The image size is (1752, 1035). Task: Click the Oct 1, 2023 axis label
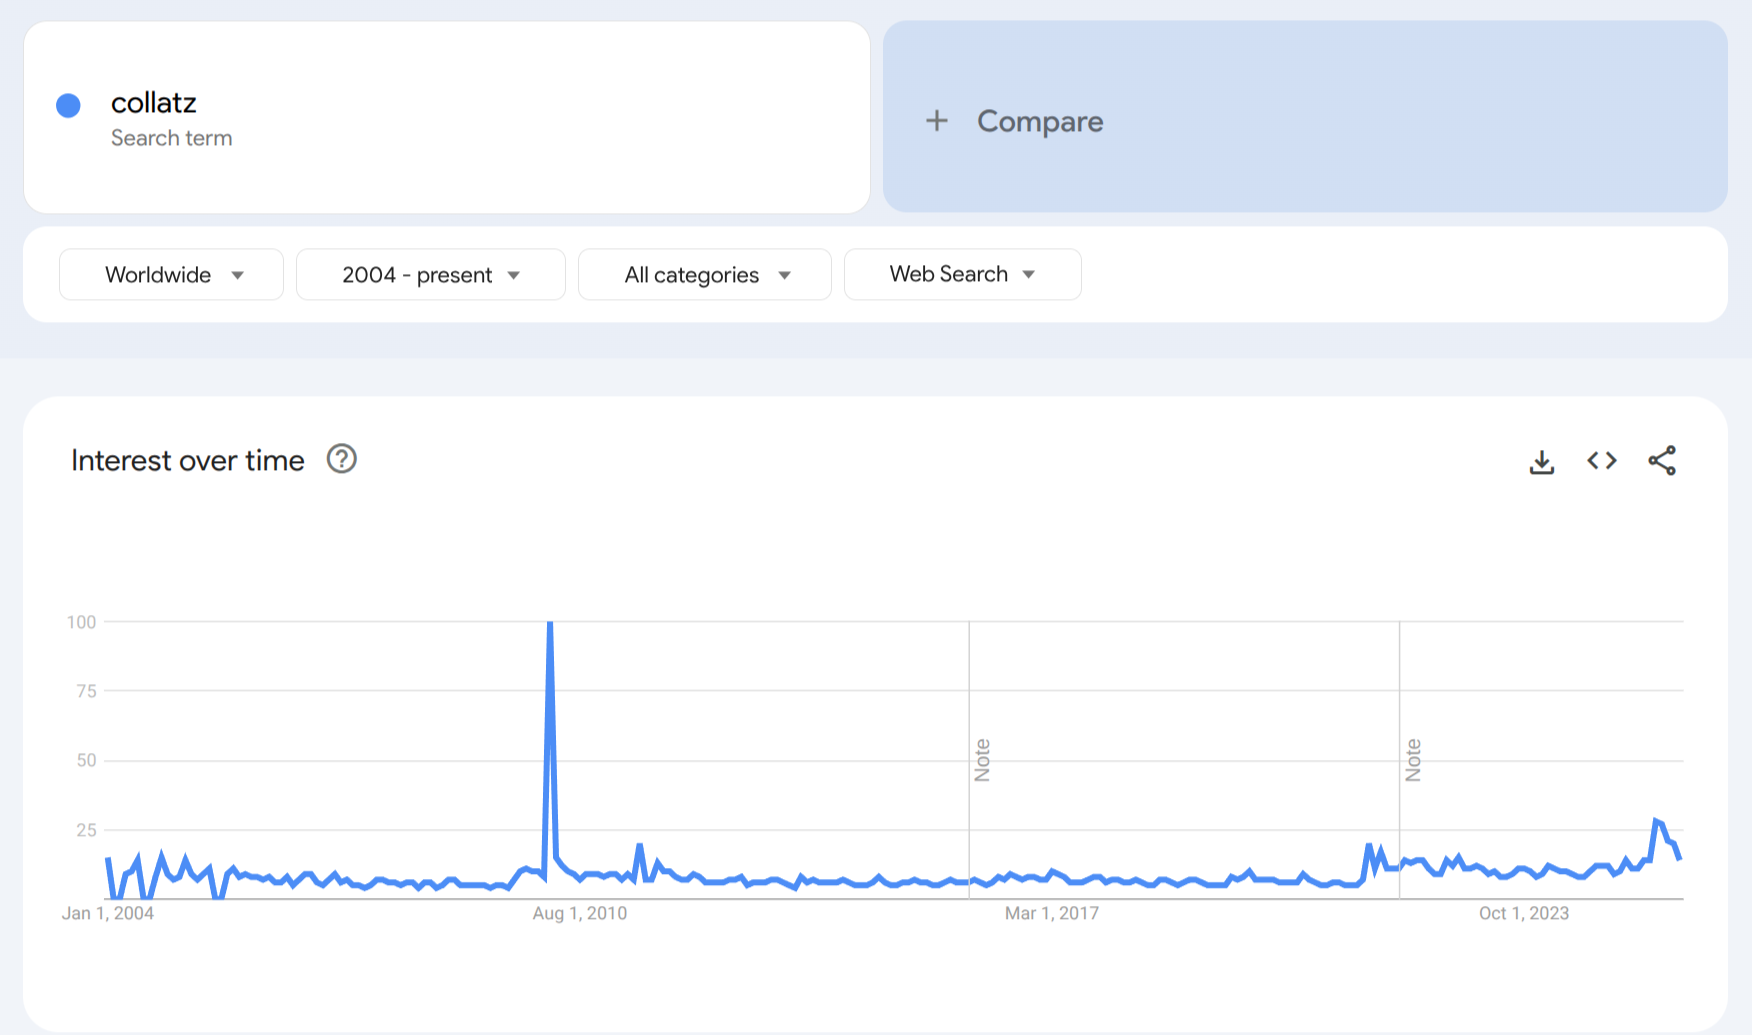click(1523, 913)
